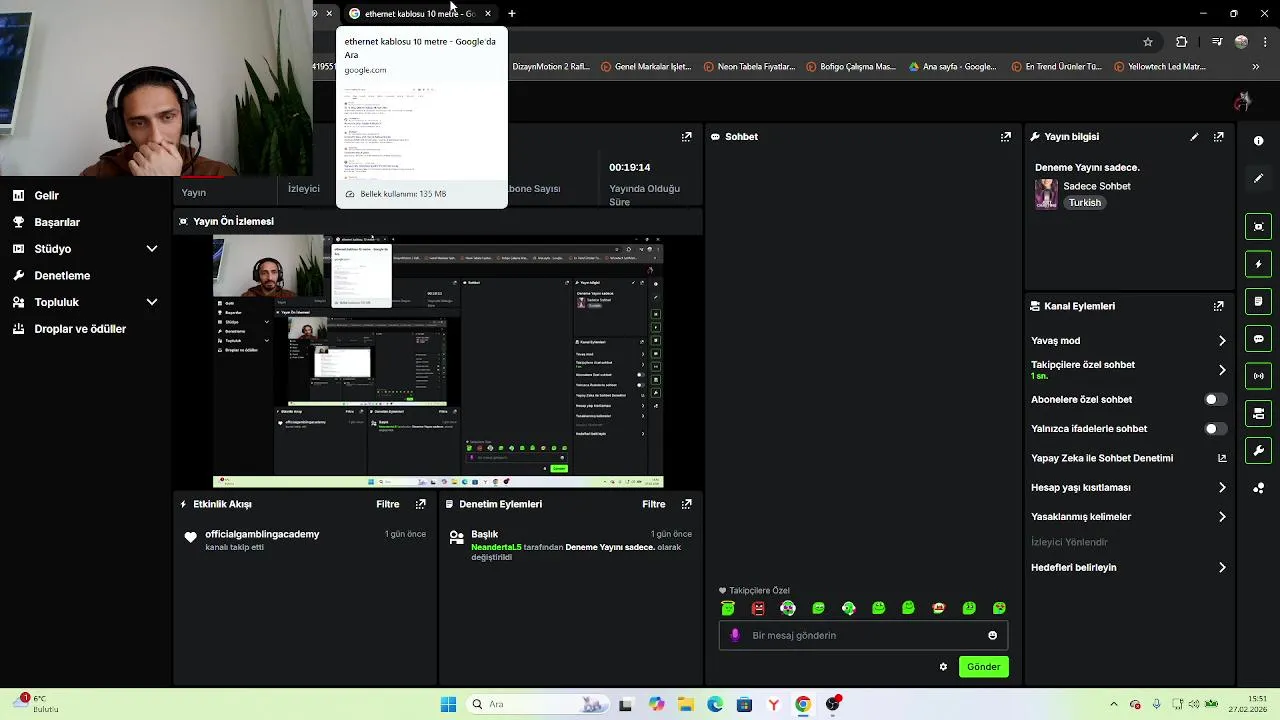Open Hedefleri belirleyin options

point(1128,568)
